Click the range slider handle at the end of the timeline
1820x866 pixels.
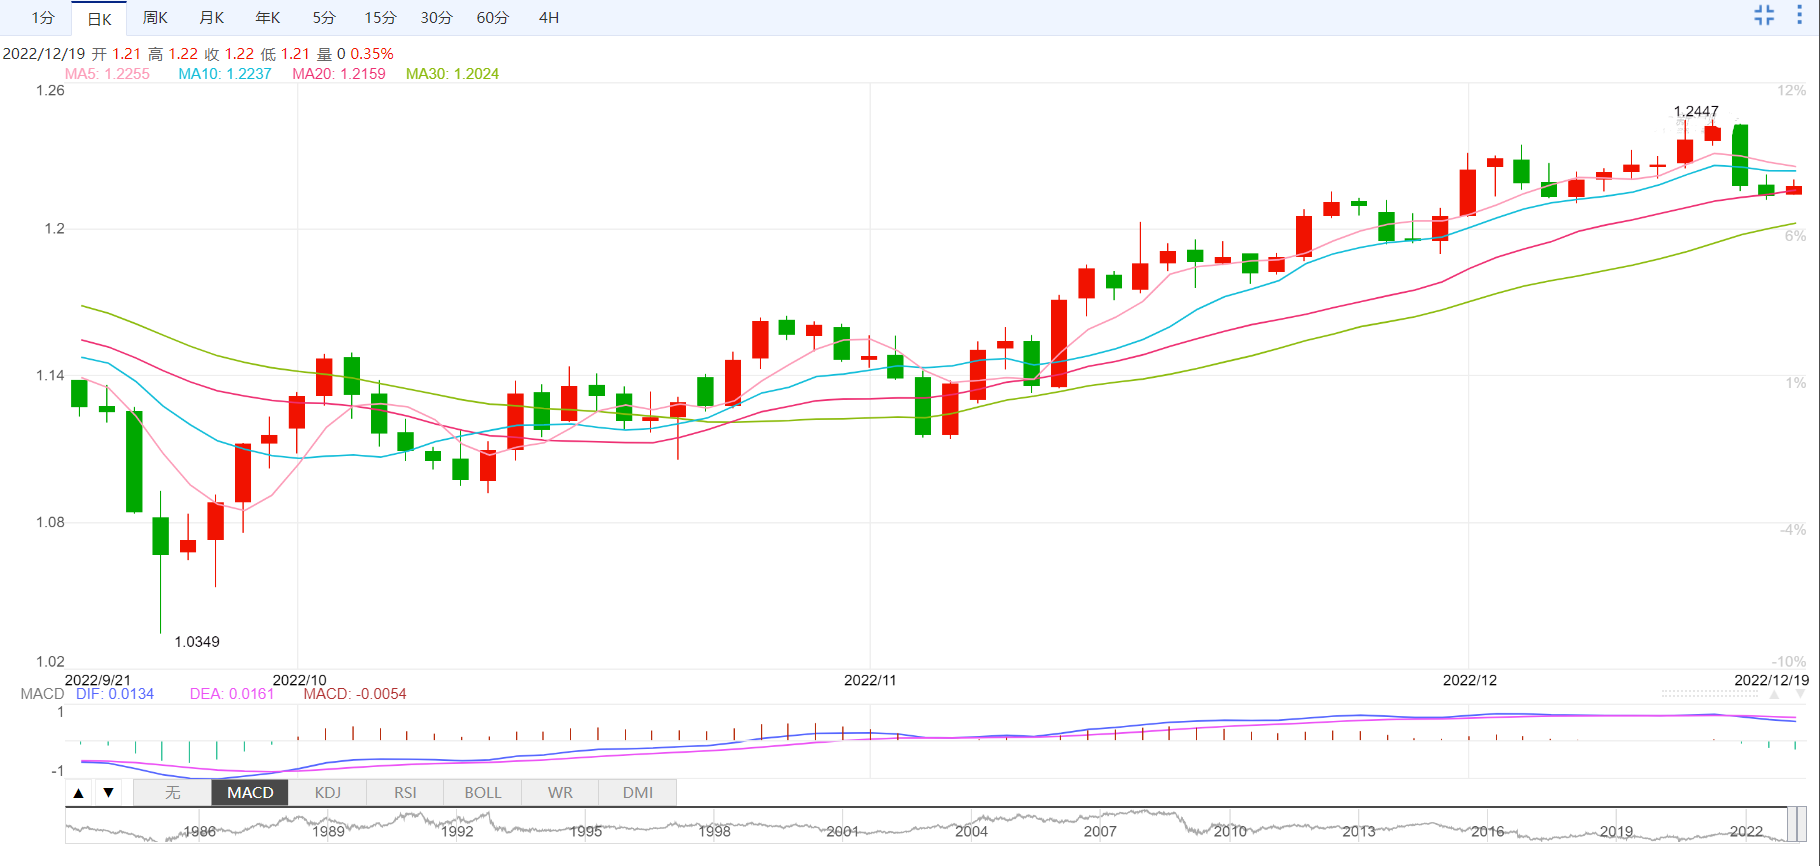pos(1797,825)
